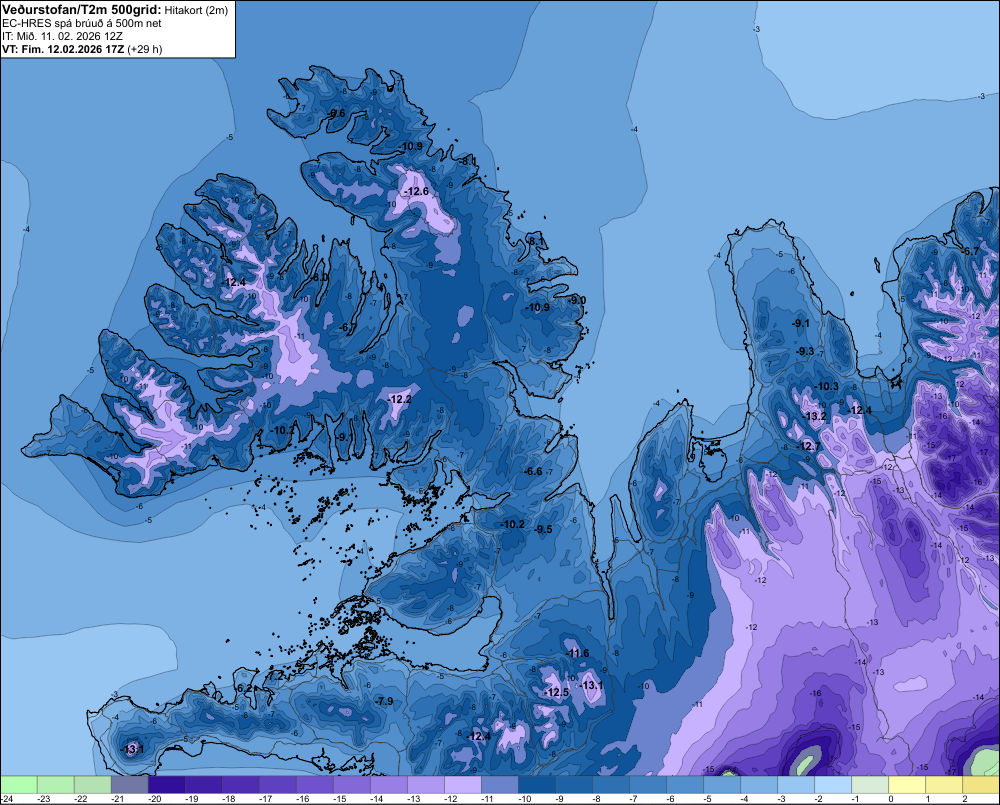Choose the legend swatch between -17 and -16
The width and height of the screenshot is (1000, 805).
pyautogui.click(x=278, y=784)
